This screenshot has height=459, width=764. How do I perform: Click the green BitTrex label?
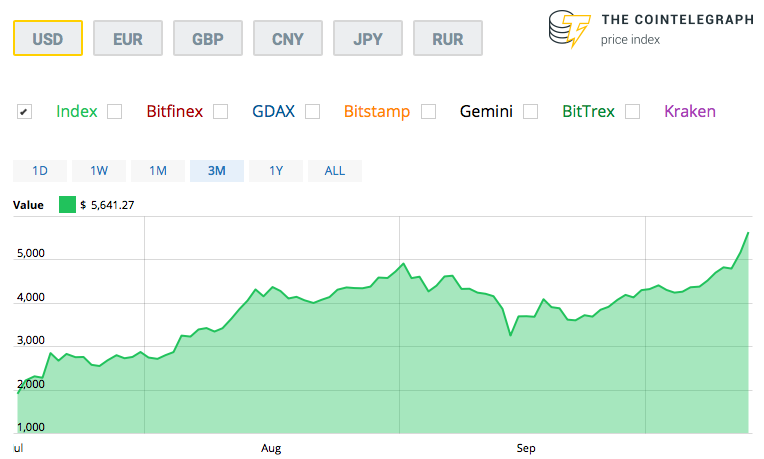click(588, 112)
